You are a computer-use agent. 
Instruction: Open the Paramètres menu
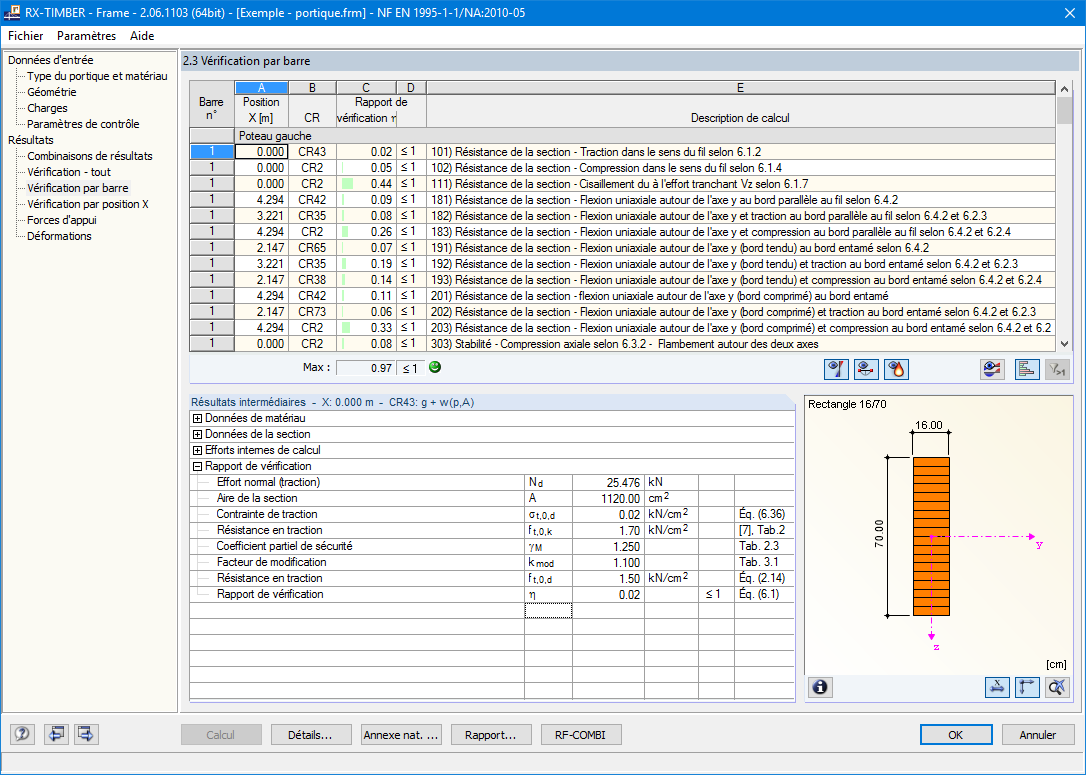87,36
